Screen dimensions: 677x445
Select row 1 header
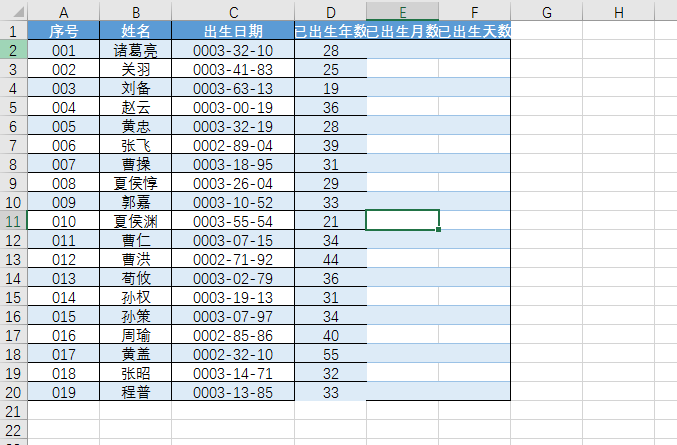[13, 31]
